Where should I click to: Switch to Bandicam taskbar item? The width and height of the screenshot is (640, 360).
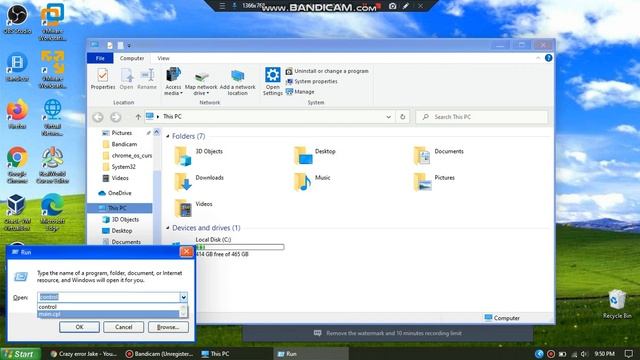[160, 354]
